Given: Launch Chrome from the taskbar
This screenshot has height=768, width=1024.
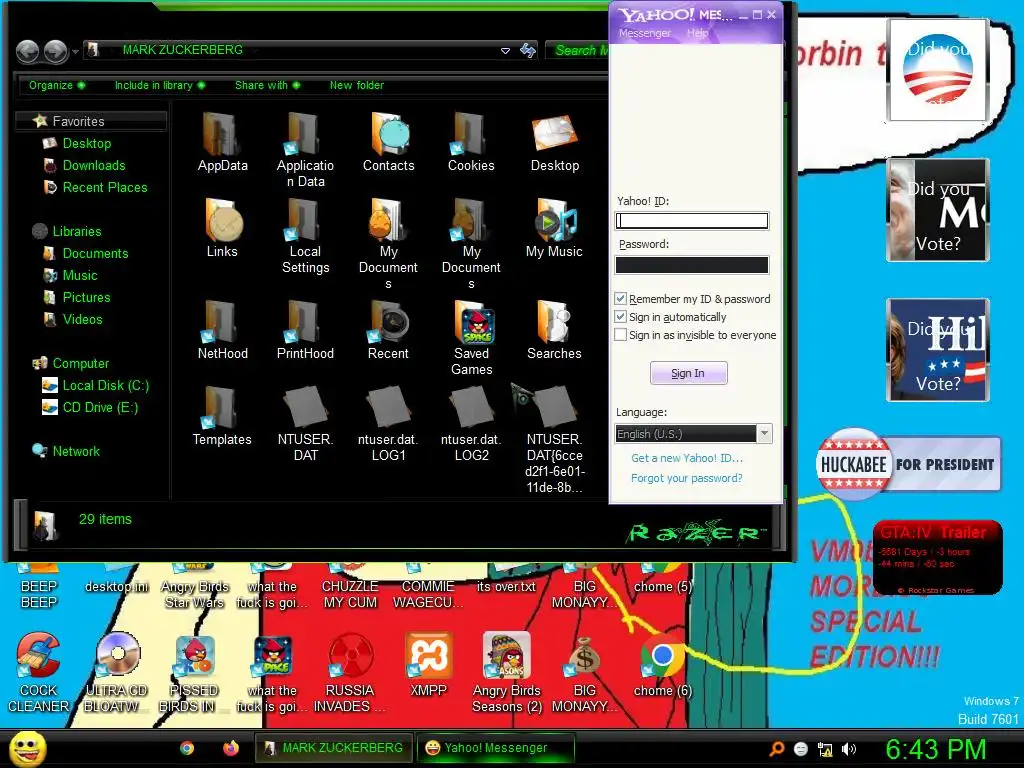Looking at the screenshot, I should point(187,748).
